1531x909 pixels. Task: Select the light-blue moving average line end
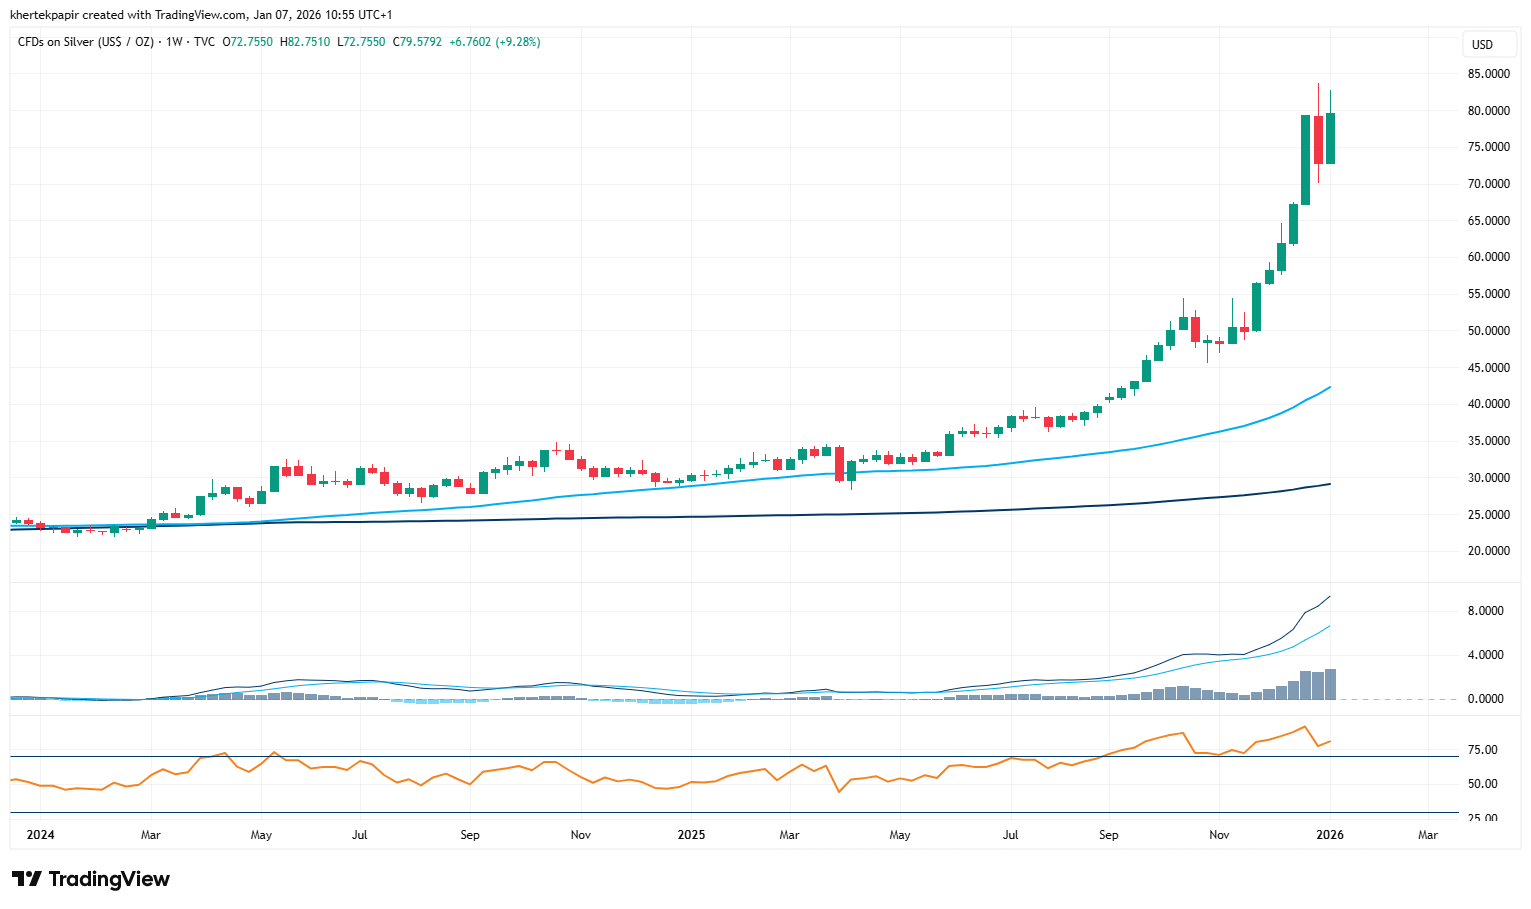click(x=1329, y=387)
